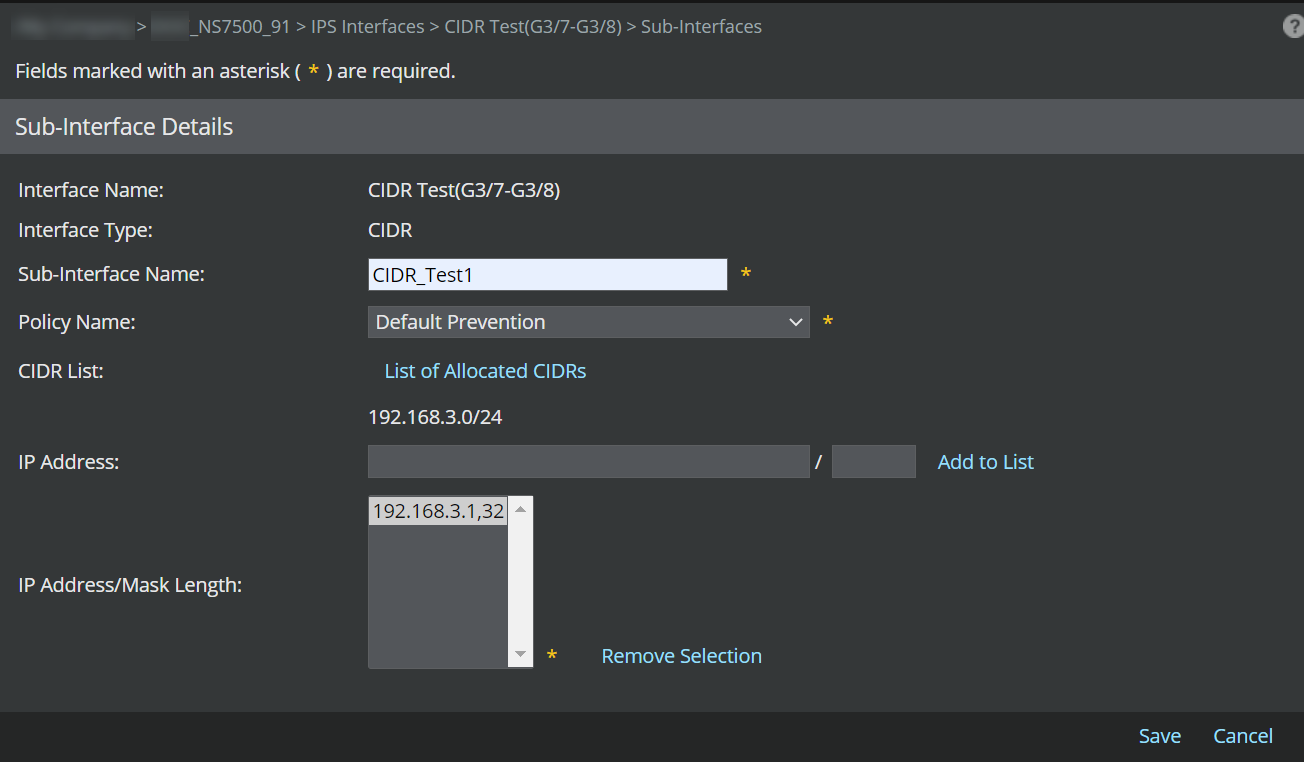This screenshot has width=1304, height=762.
Task: Click the IP Address/Mask Length label
Action: coord(130,585)
